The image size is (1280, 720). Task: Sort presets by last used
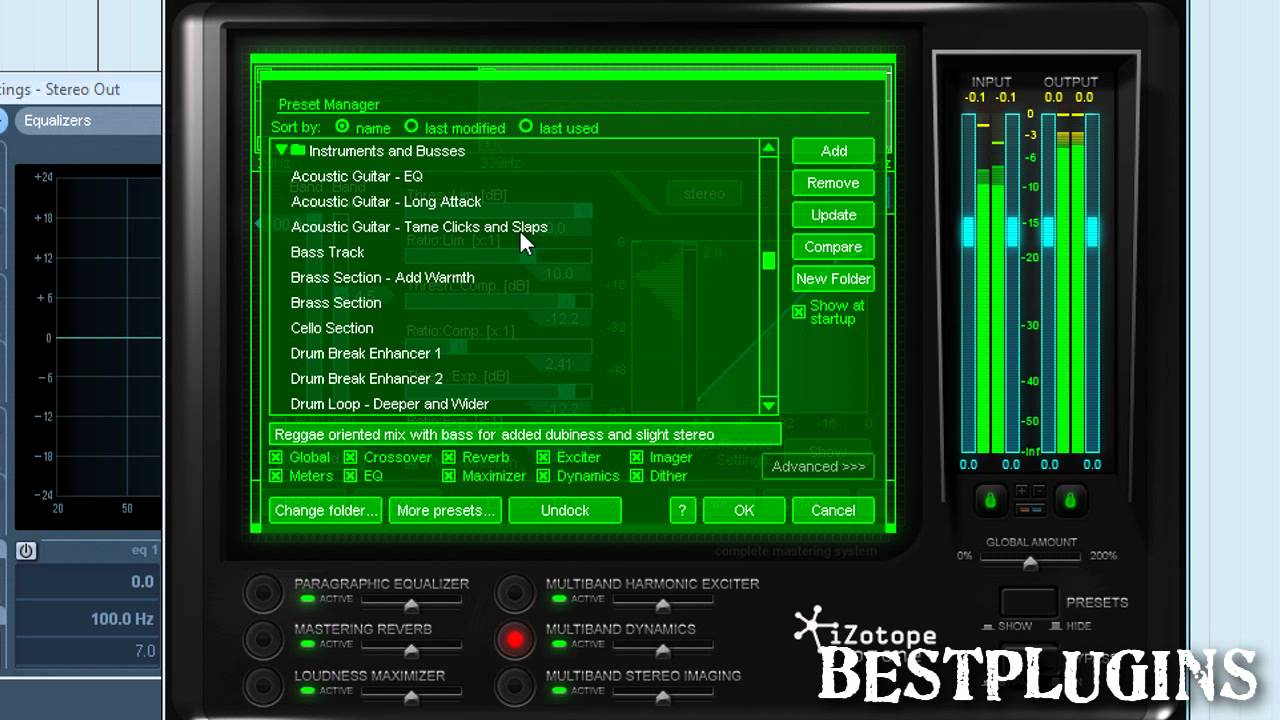point(526,127)
